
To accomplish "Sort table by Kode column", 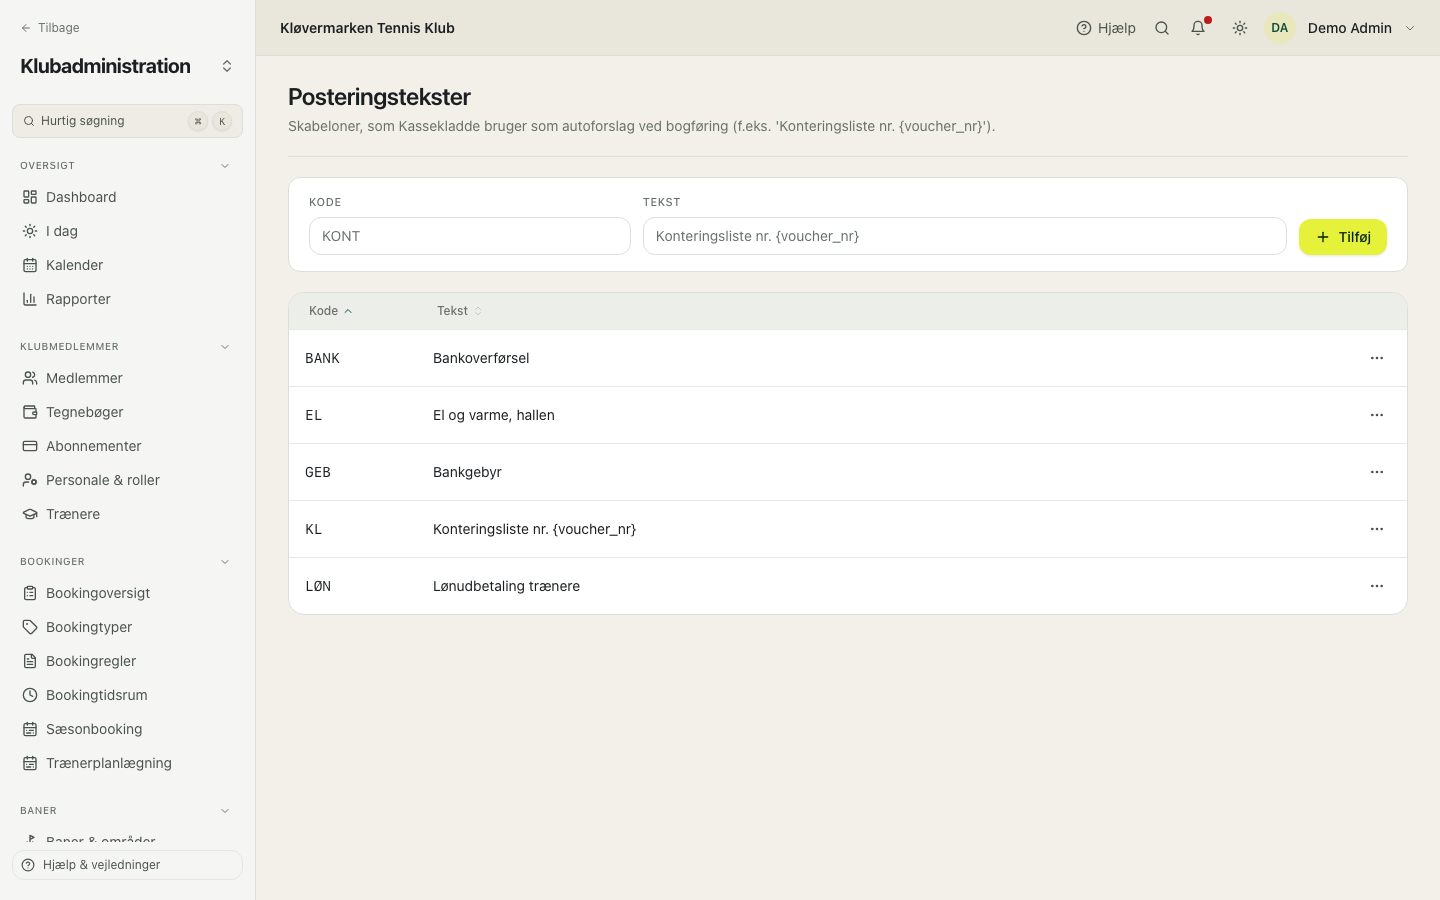I will [330, 311].
